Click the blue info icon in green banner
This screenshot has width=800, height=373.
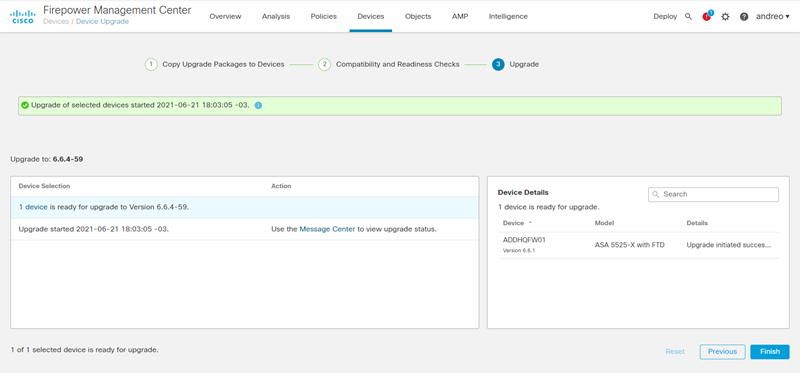point(258,106)
